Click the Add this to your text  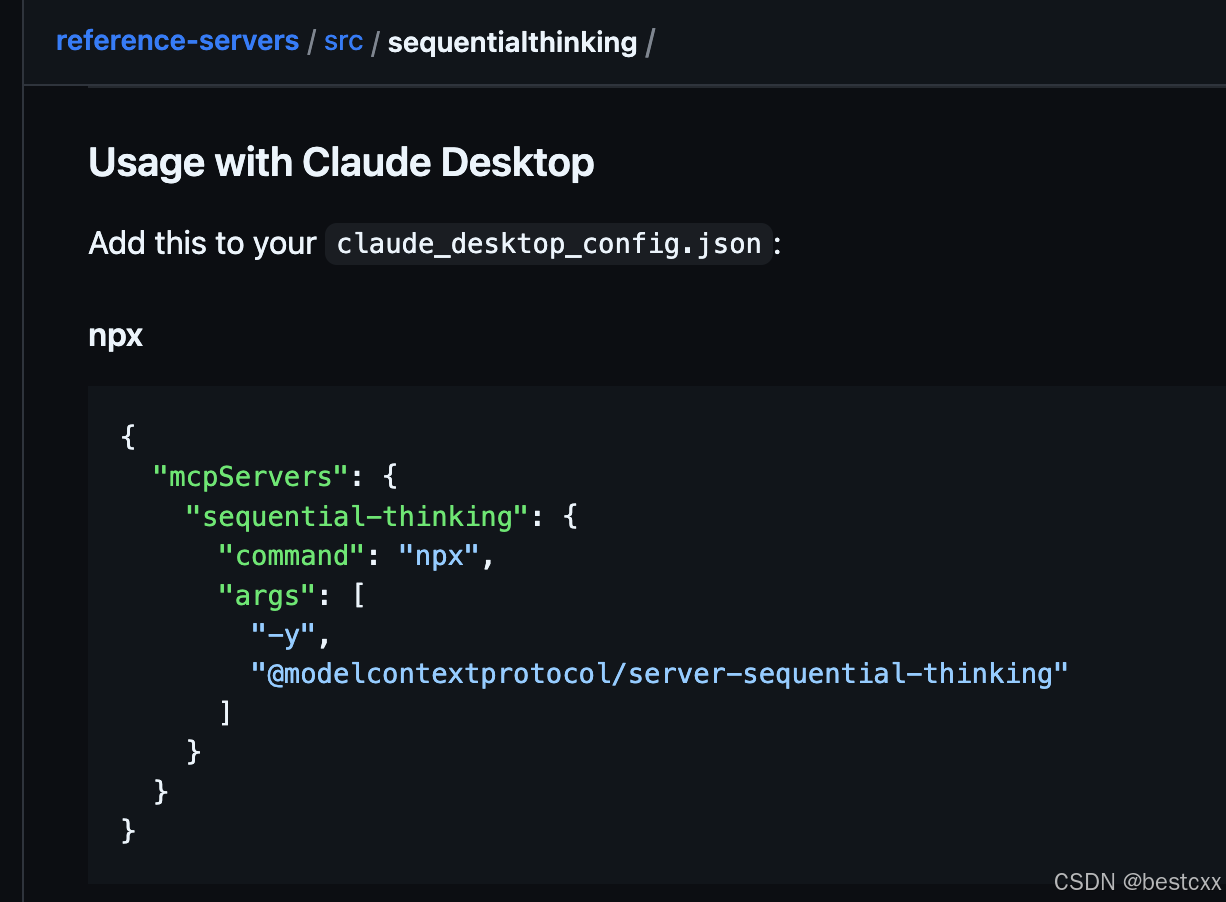point(203,243)
